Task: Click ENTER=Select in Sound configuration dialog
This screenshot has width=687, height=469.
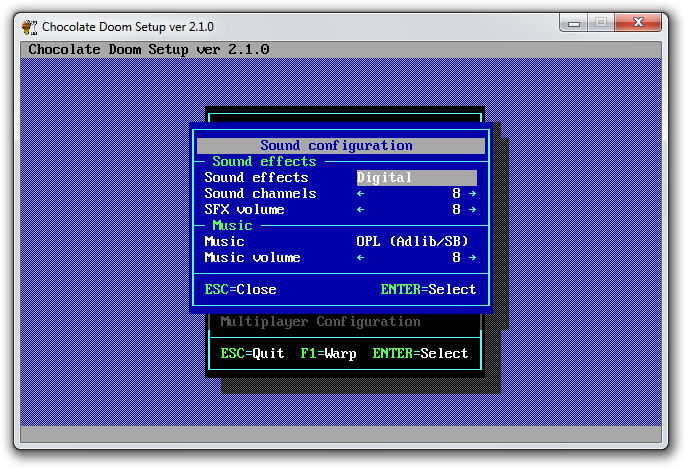Action: 428,290
